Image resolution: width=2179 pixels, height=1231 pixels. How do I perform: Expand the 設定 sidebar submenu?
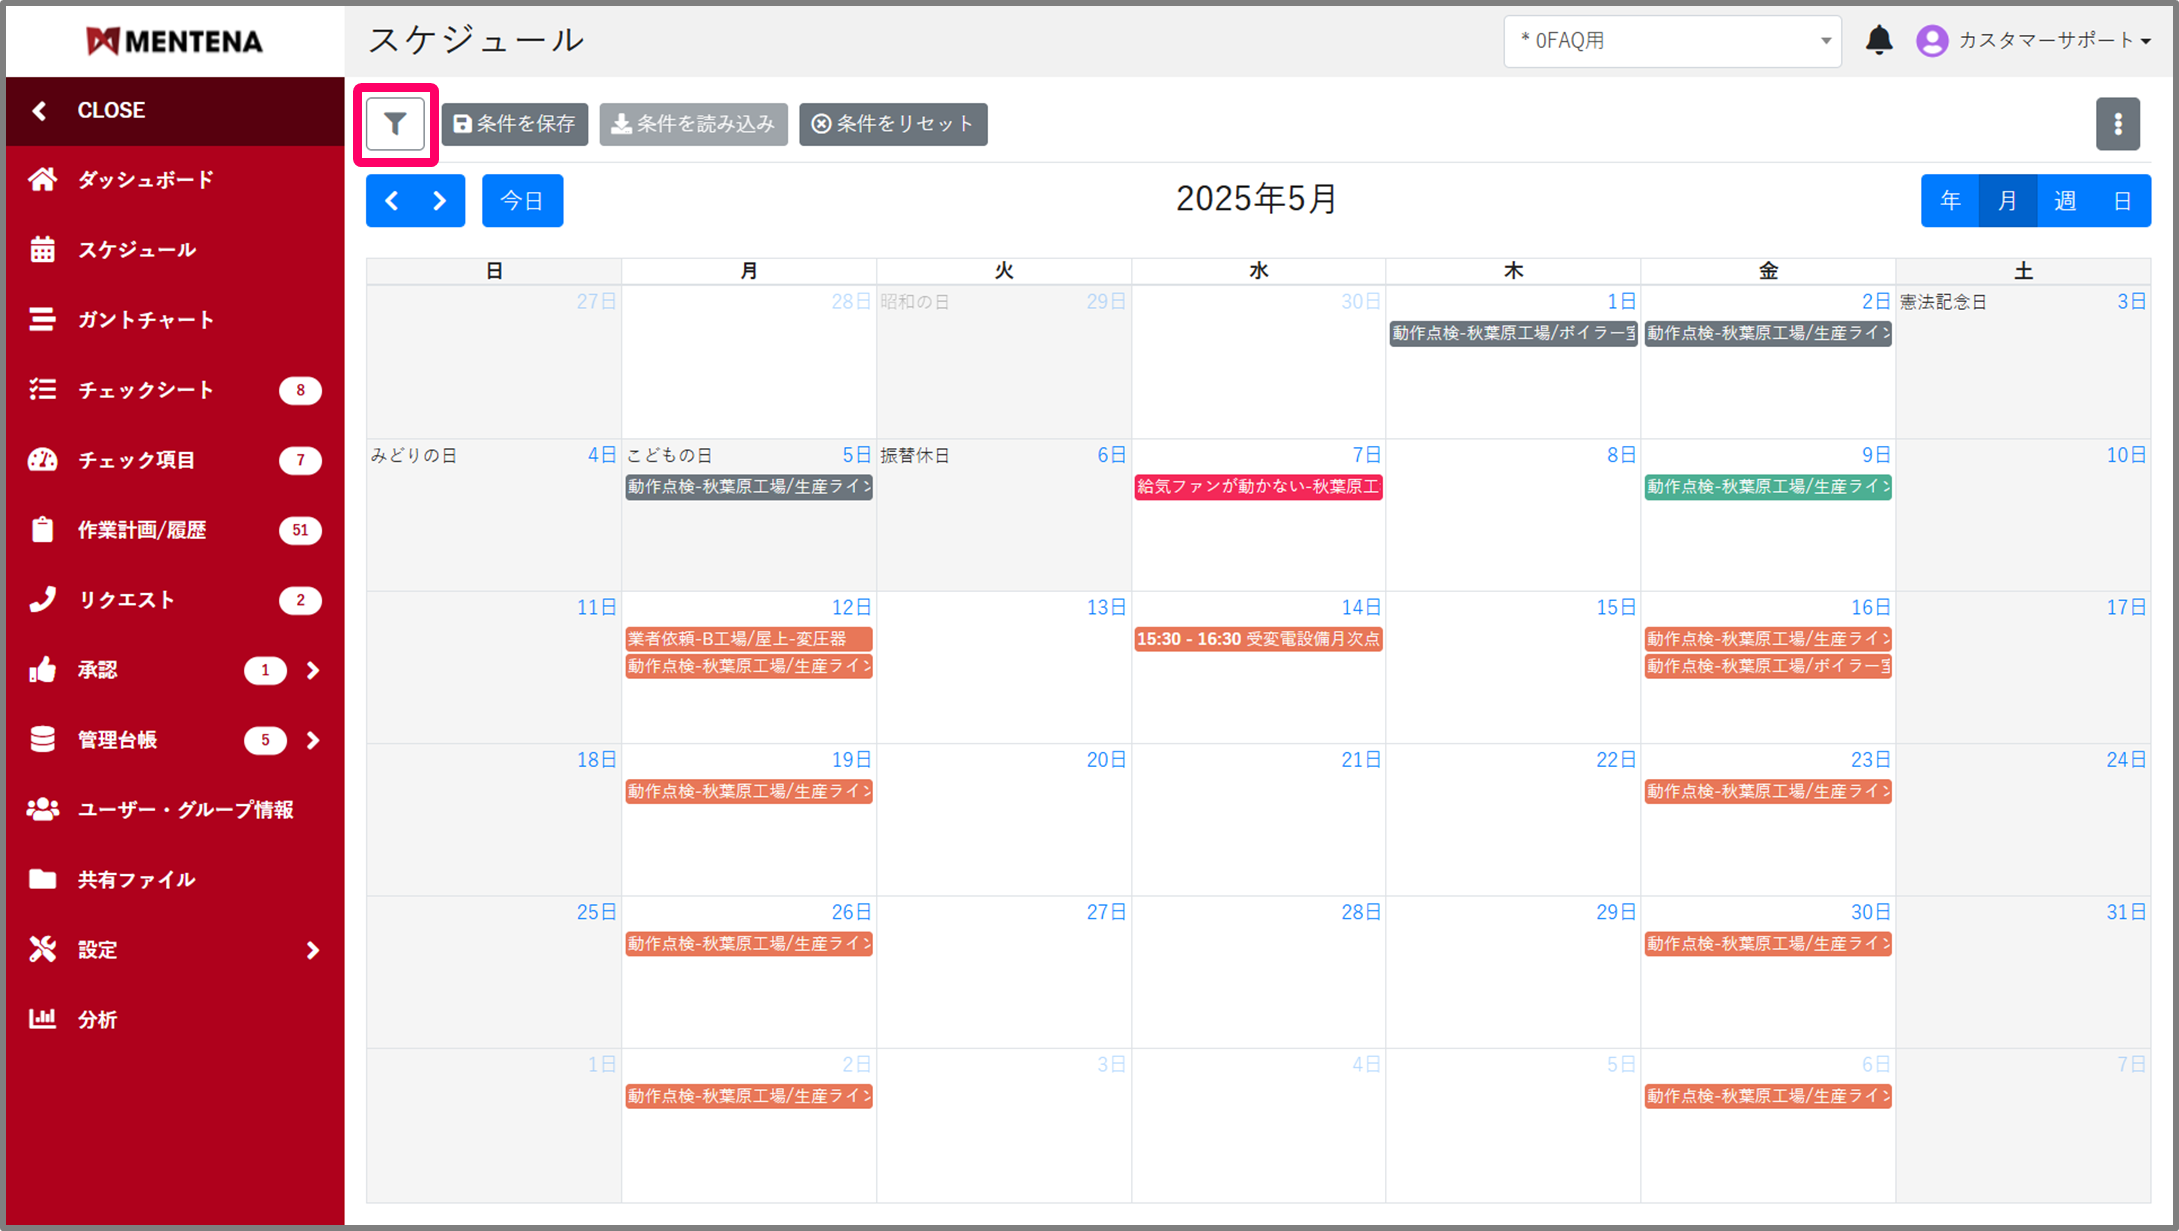(312, 950)
